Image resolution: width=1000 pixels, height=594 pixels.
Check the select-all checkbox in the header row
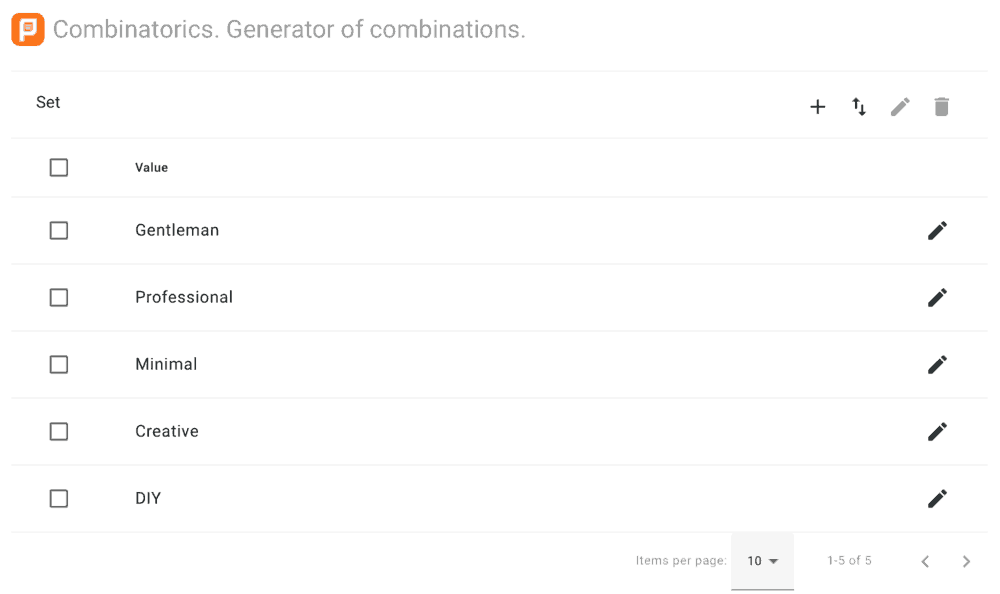(x=58, y=167)
